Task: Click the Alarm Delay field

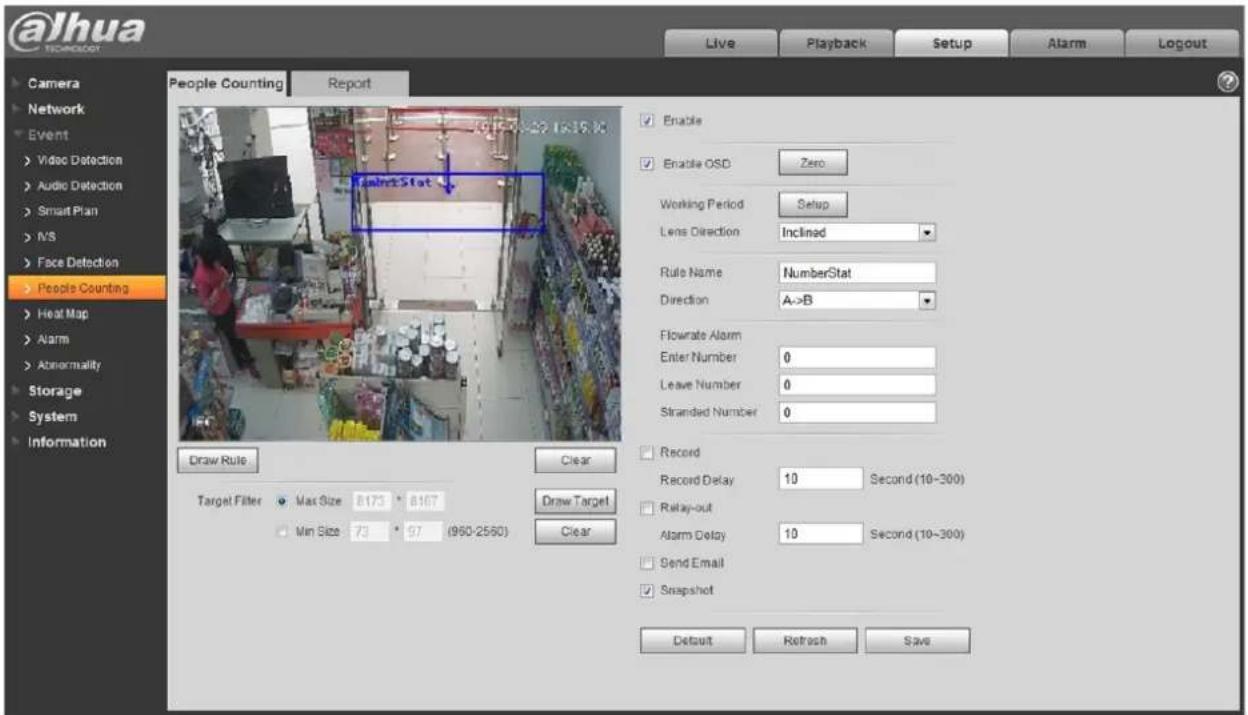Action: click(820, 534)
